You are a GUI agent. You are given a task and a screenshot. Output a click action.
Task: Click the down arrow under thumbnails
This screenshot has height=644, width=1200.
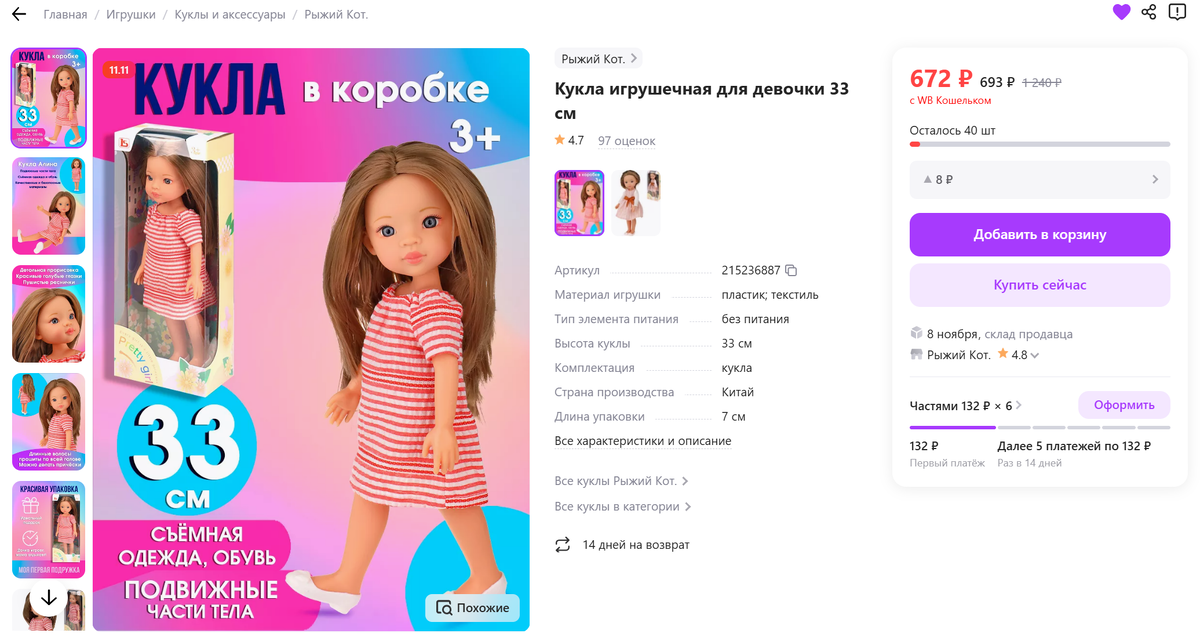click(48, 598)
